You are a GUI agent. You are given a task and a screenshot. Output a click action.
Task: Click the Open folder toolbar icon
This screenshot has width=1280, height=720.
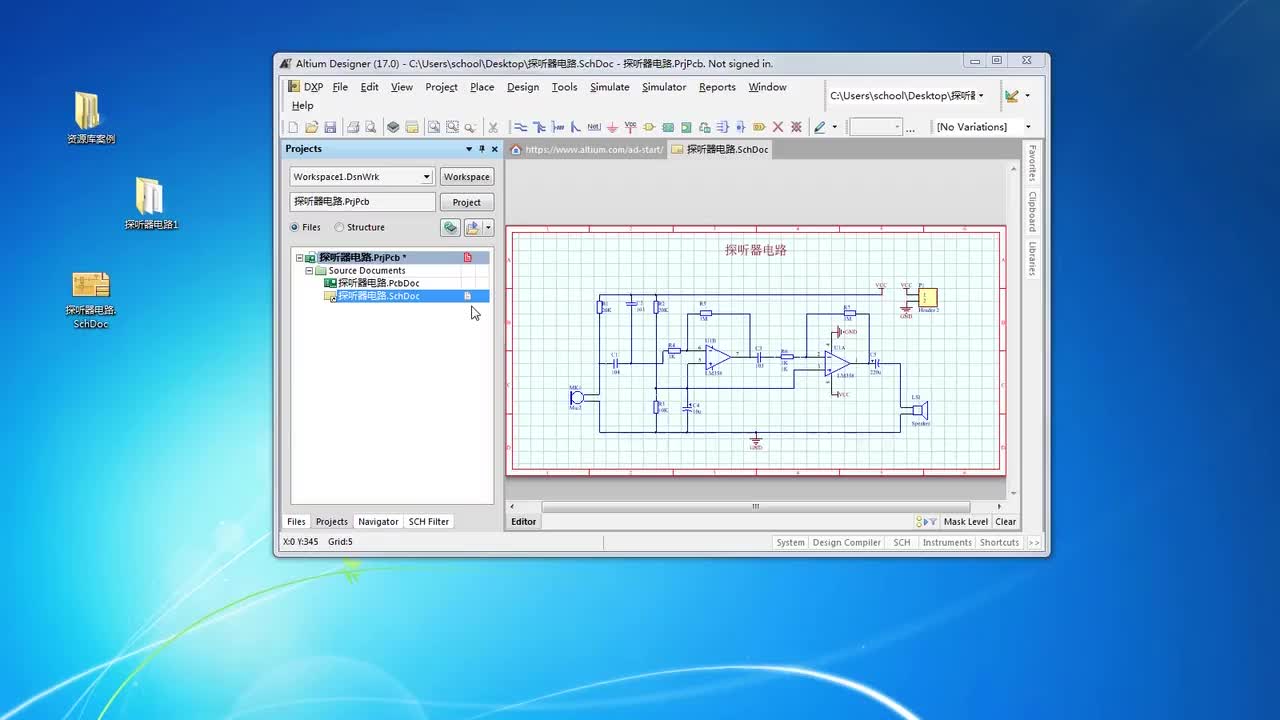pos(311,127)
